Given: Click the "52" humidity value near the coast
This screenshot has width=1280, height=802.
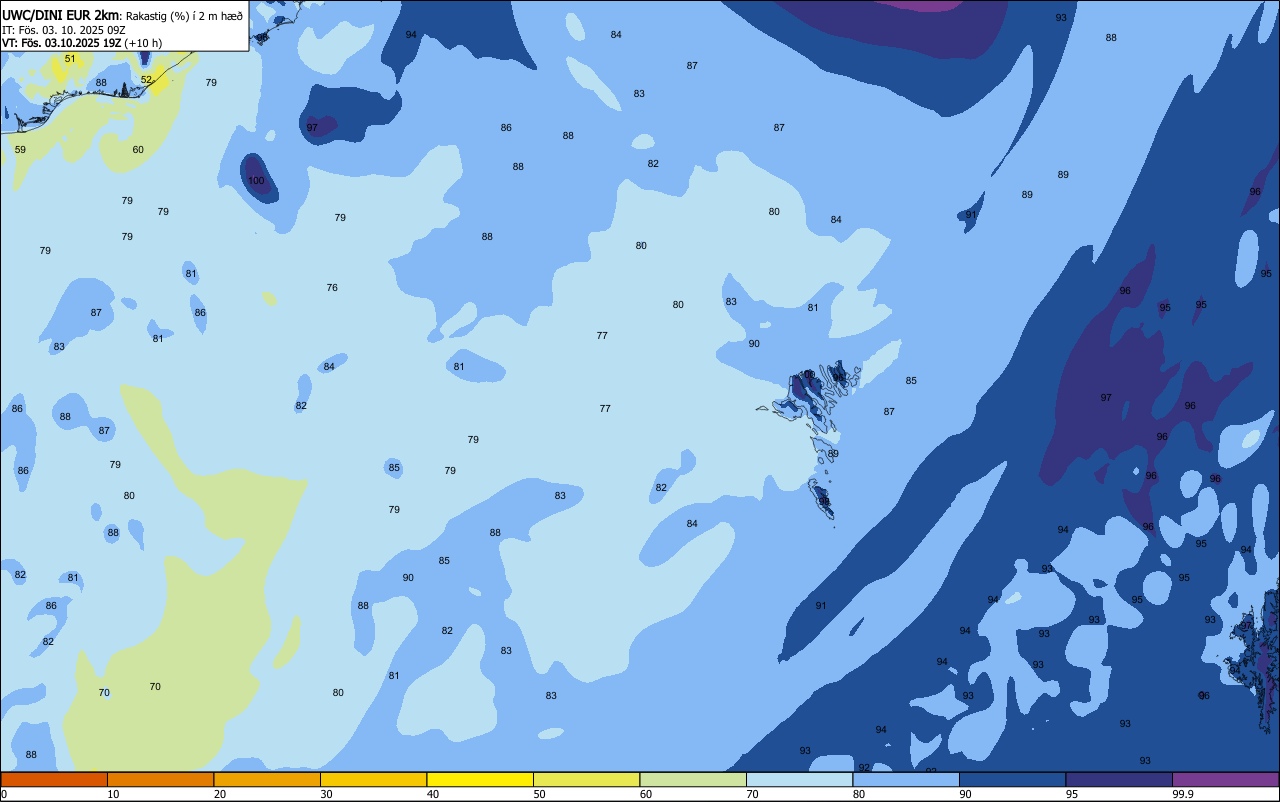Looking at the screenshot, I should pos(146,80).
